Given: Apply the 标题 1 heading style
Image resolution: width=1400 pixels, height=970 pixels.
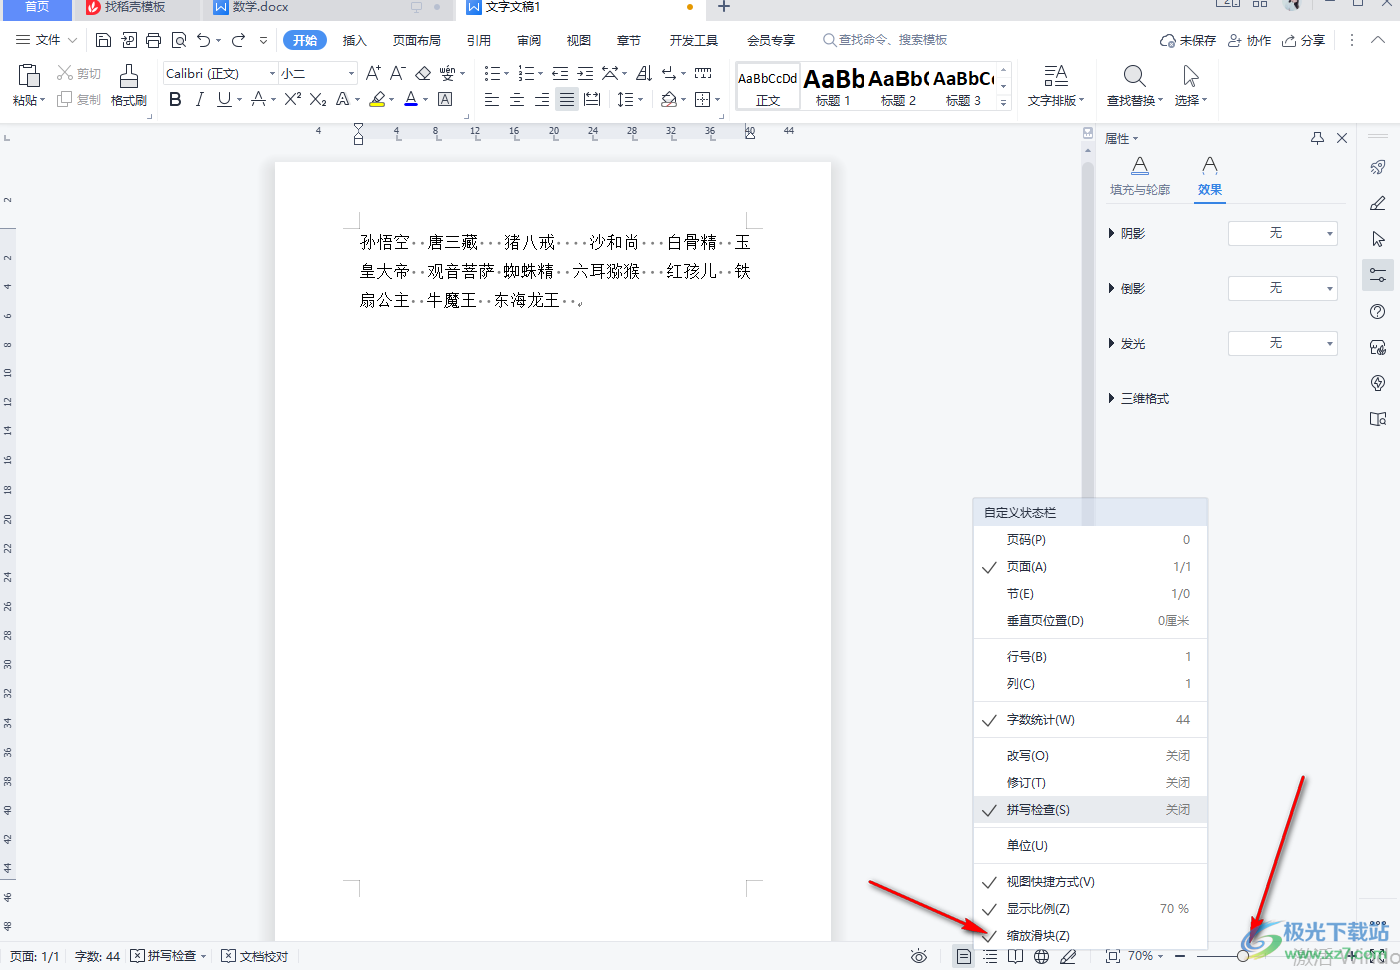Looking at the screenshot, I should coord(833,87).
